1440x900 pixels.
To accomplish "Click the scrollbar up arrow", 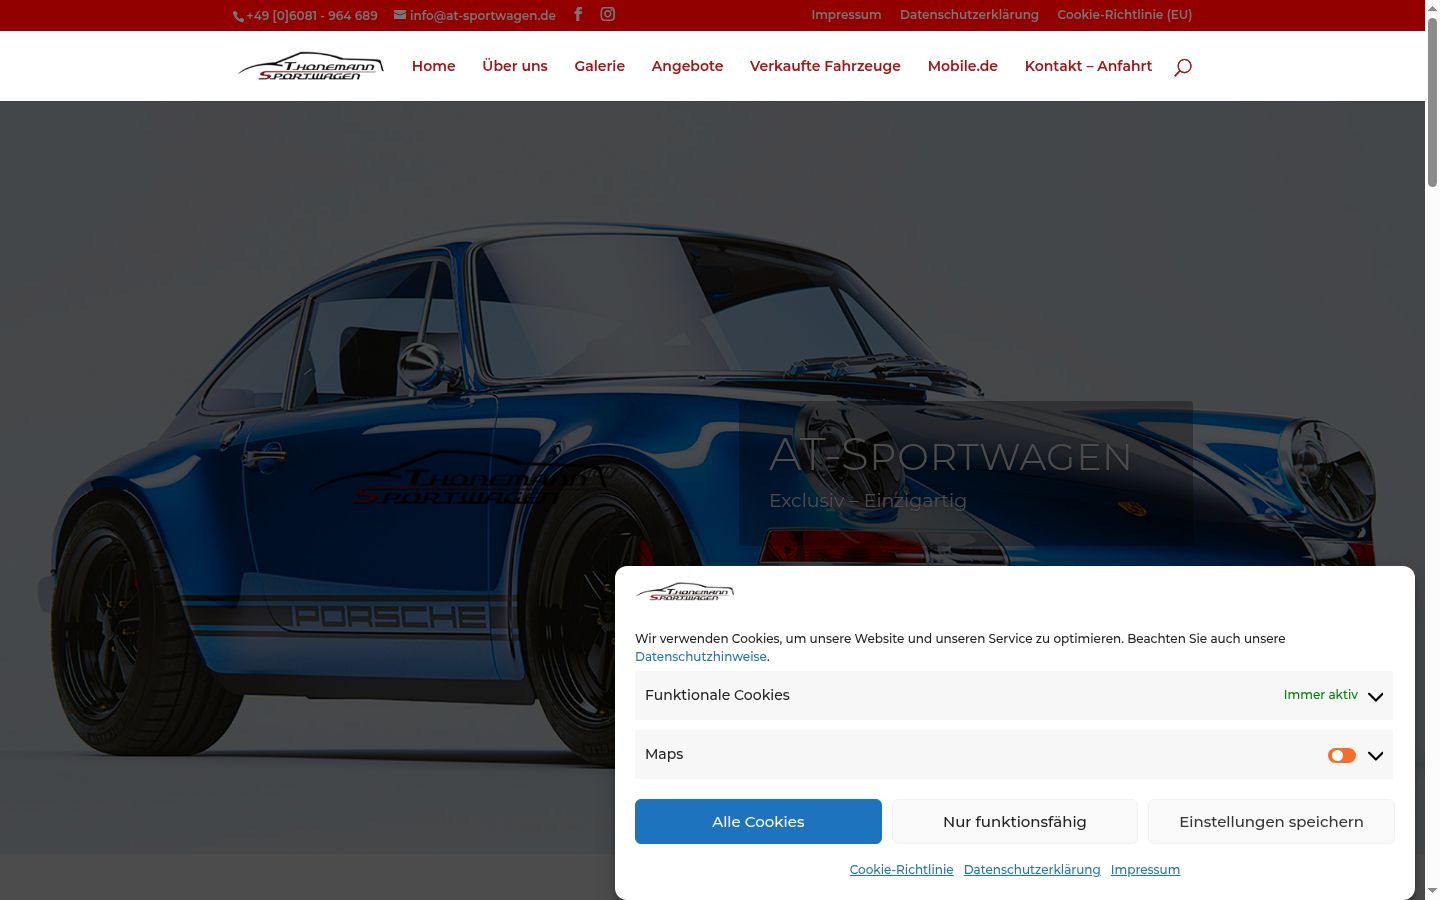I will point(1432,7).
